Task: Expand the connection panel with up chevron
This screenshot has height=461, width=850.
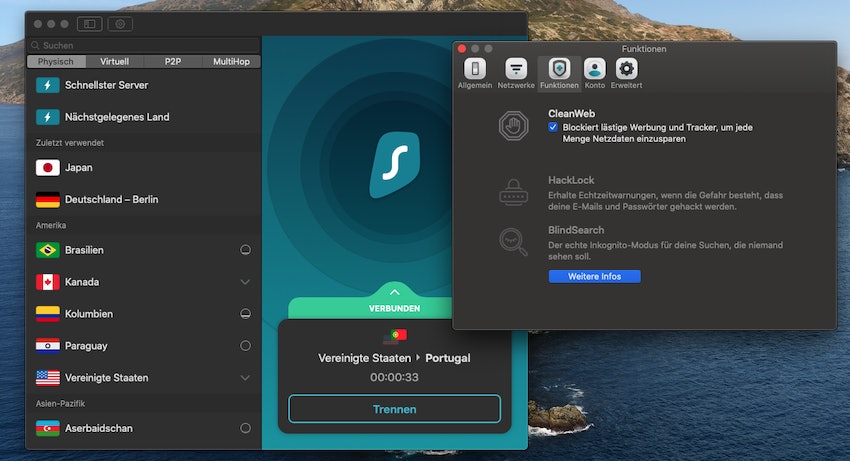Action: (x=394, y=290)
